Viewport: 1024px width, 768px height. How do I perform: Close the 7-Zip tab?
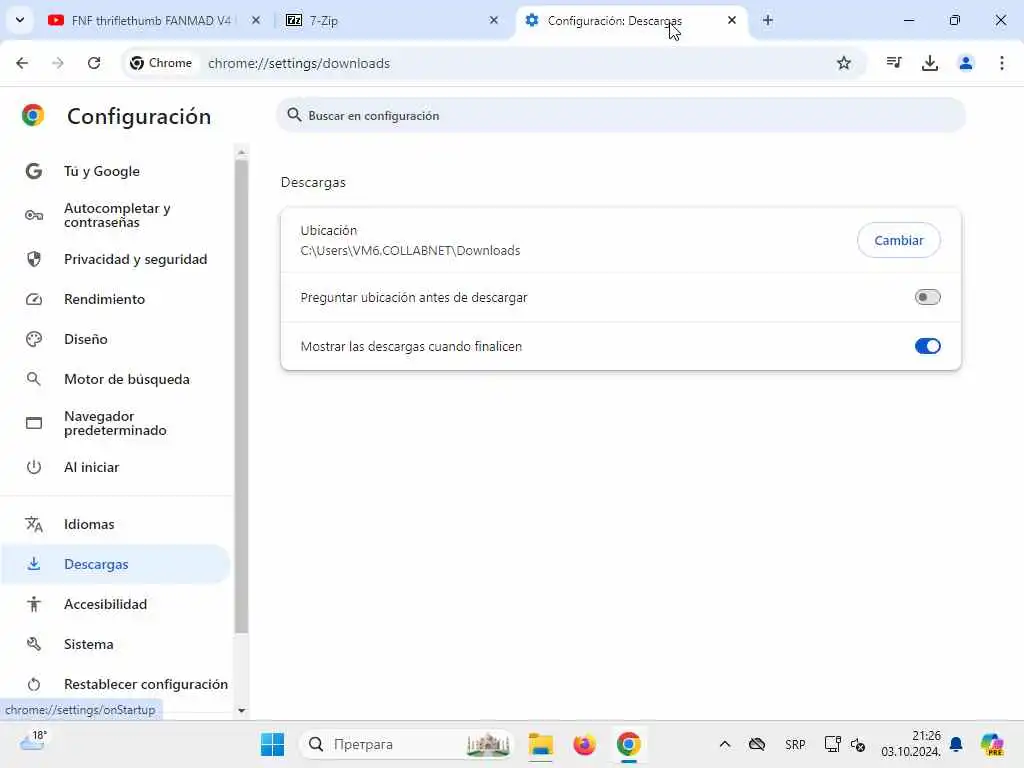click(x=494, y=20)
